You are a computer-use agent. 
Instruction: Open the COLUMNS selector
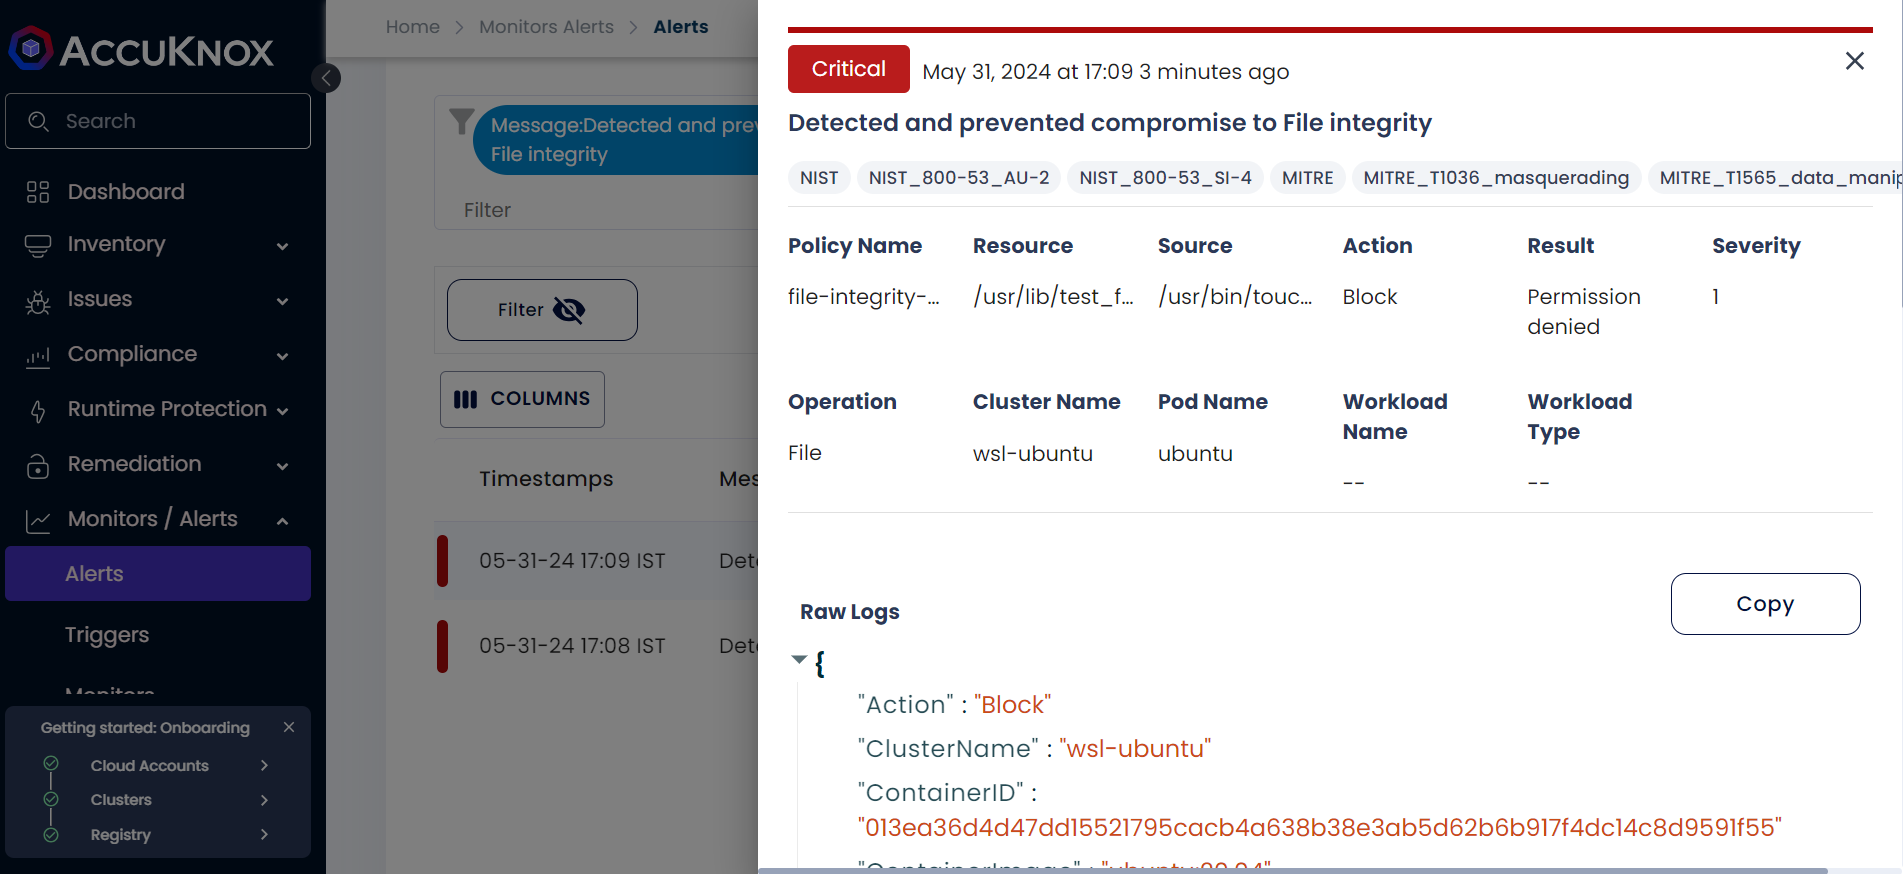point(522,399)
